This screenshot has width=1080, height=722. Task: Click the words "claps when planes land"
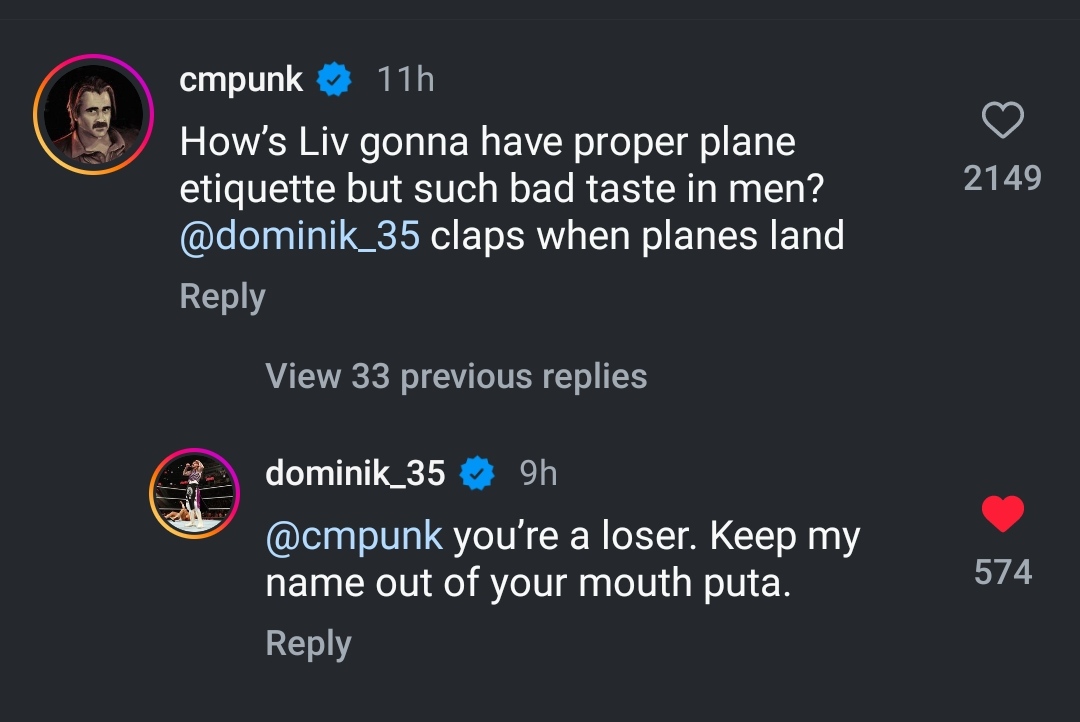pyautogui.click(x=638, y=236)
